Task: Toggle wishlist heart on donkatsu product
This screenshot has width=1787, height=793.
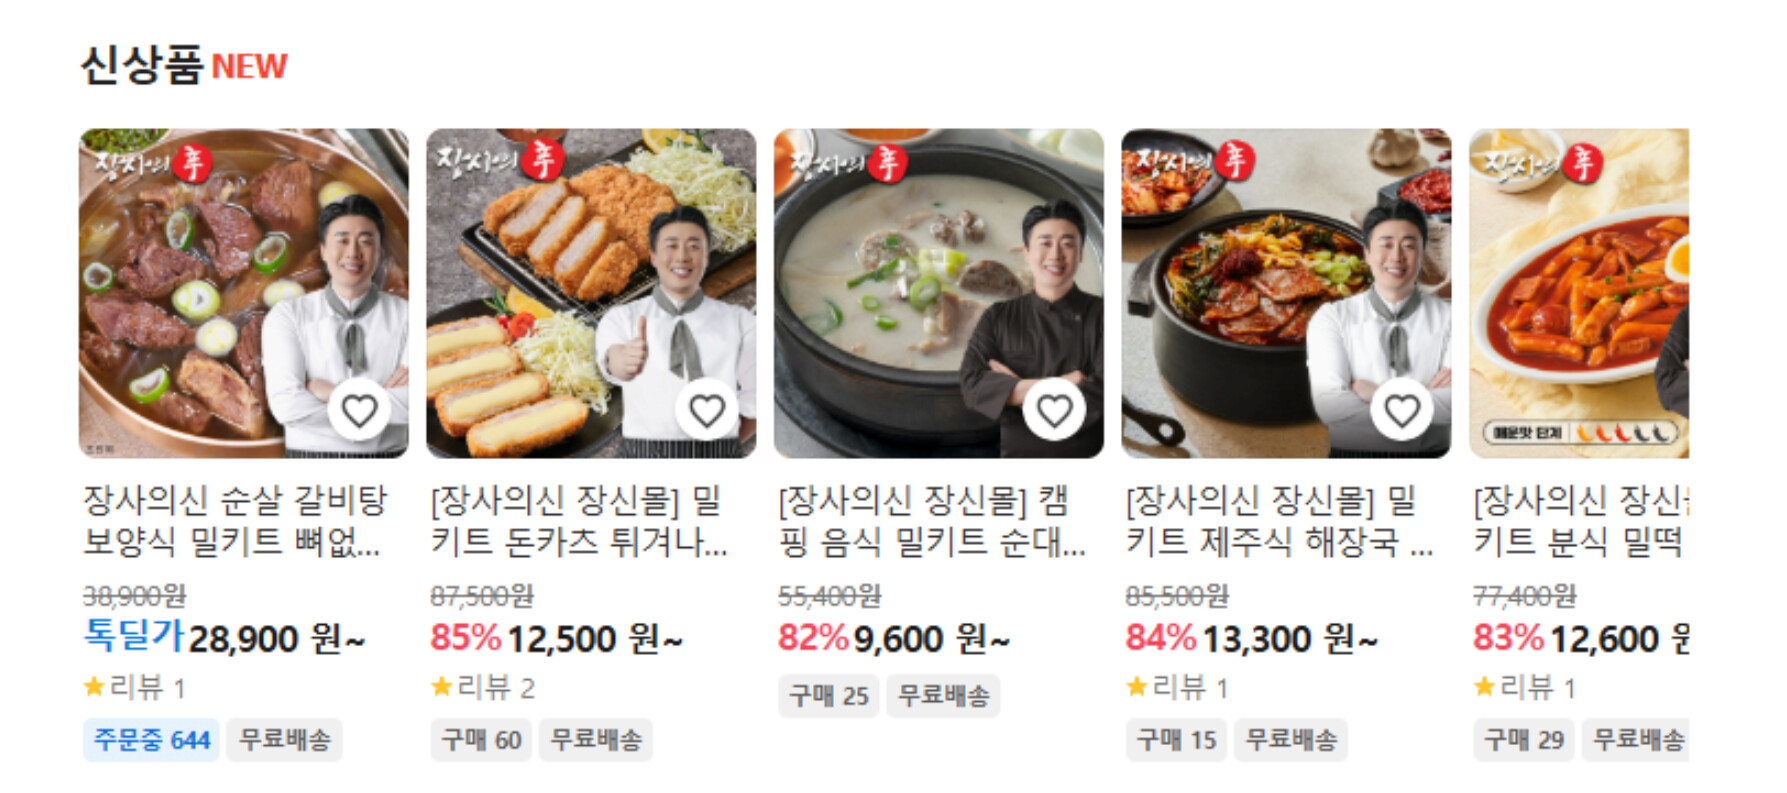Action: pos(707,410)
